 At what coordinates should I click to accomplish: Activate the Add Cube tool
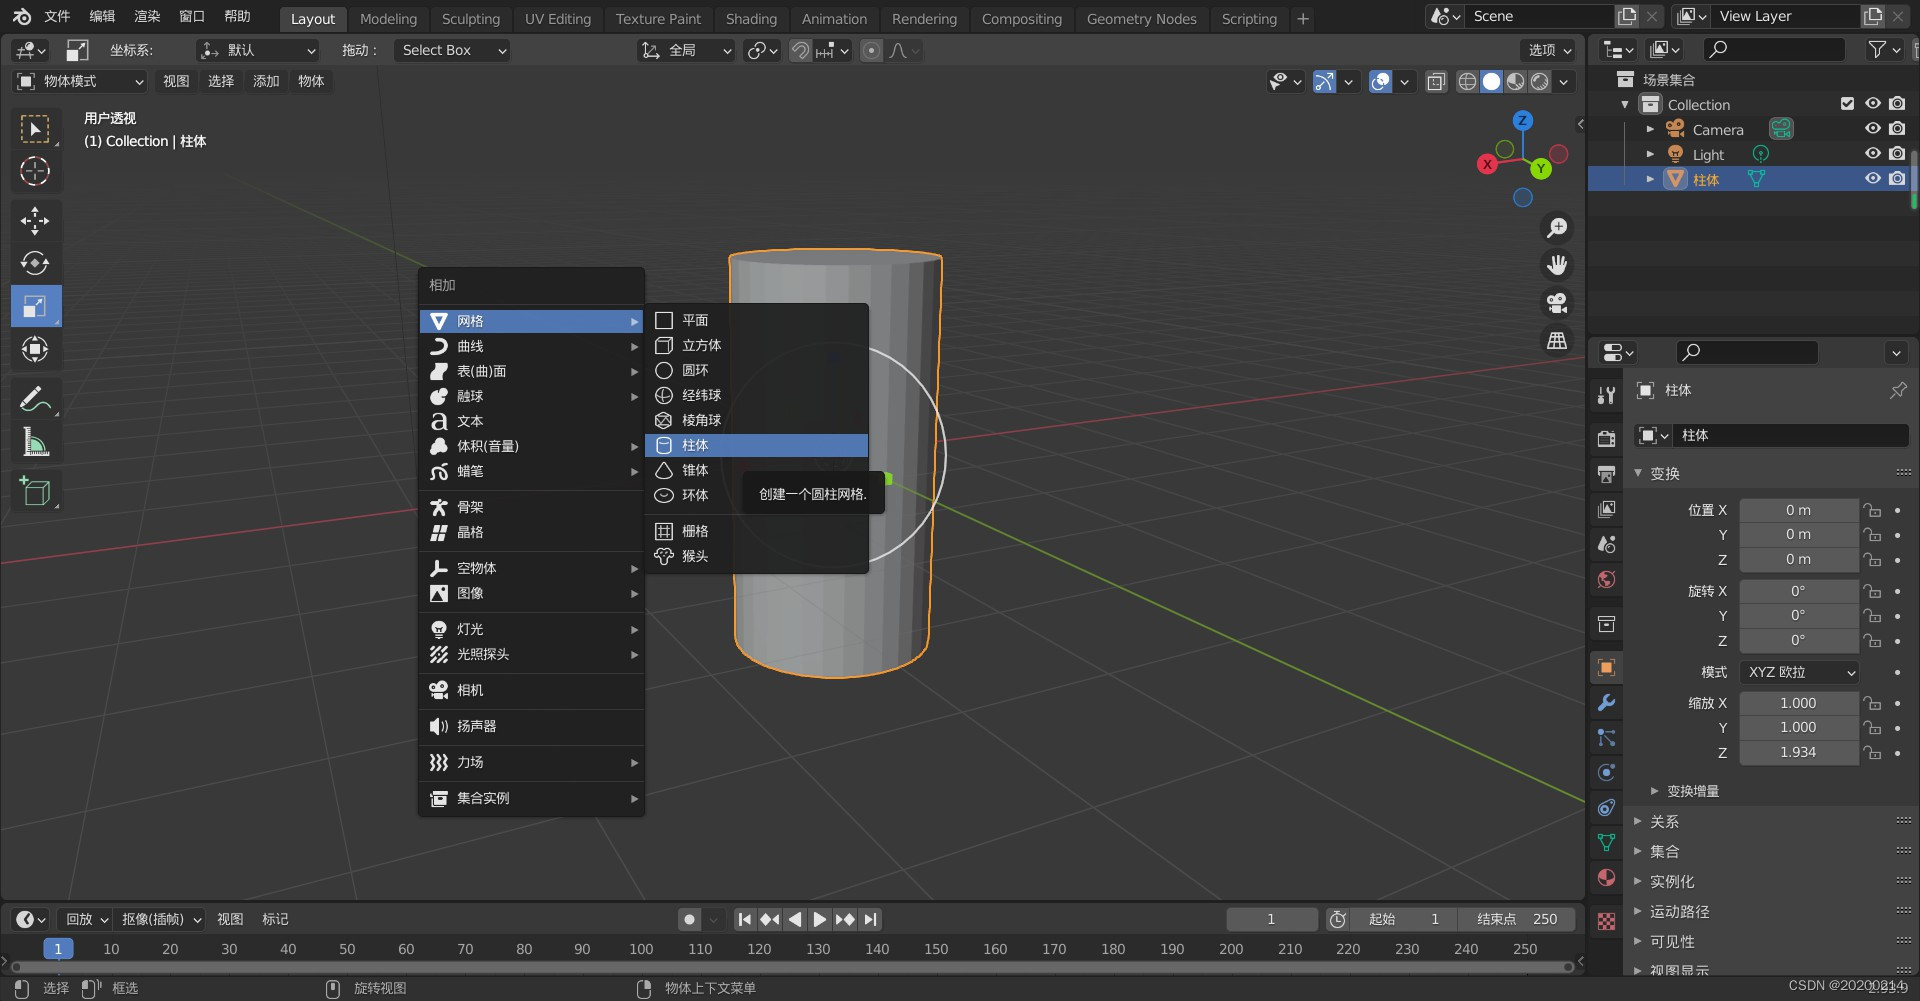pos(35,491)
